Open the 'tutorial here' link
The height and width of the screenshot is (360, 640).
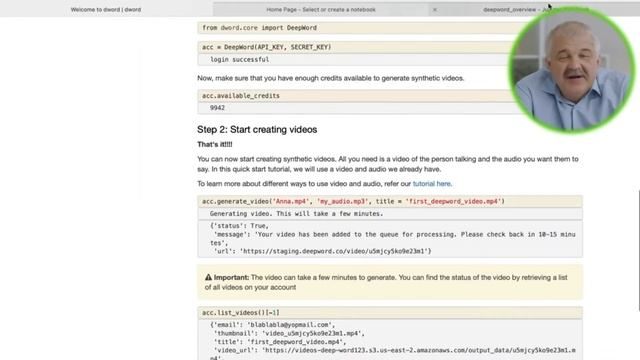432,184
